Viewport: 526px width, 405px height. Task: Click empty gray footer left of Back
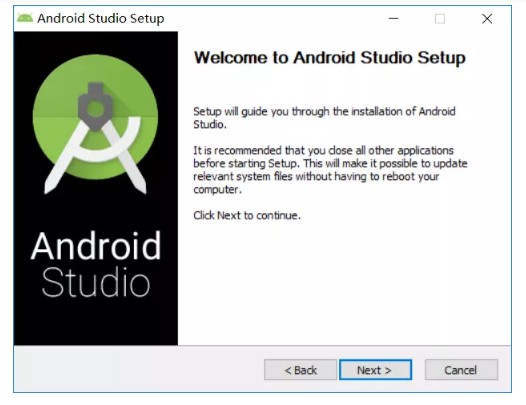click(138, 369)
